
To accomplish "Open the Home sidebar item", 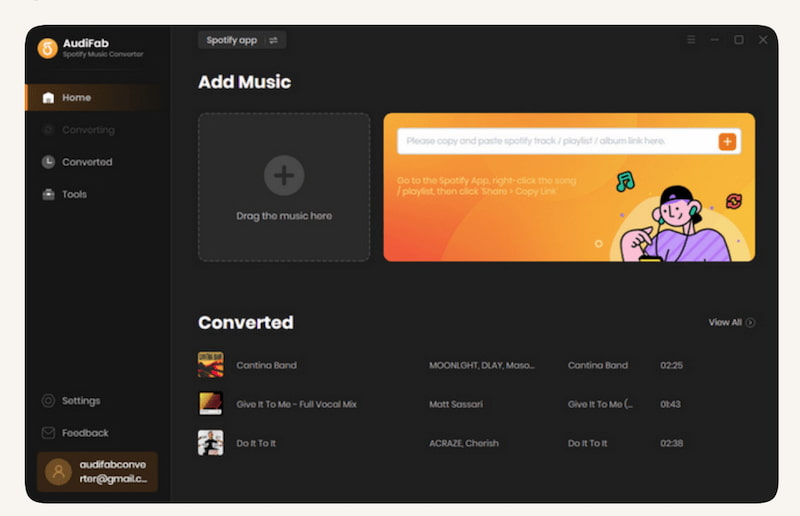I will click(x=95, y=97).
